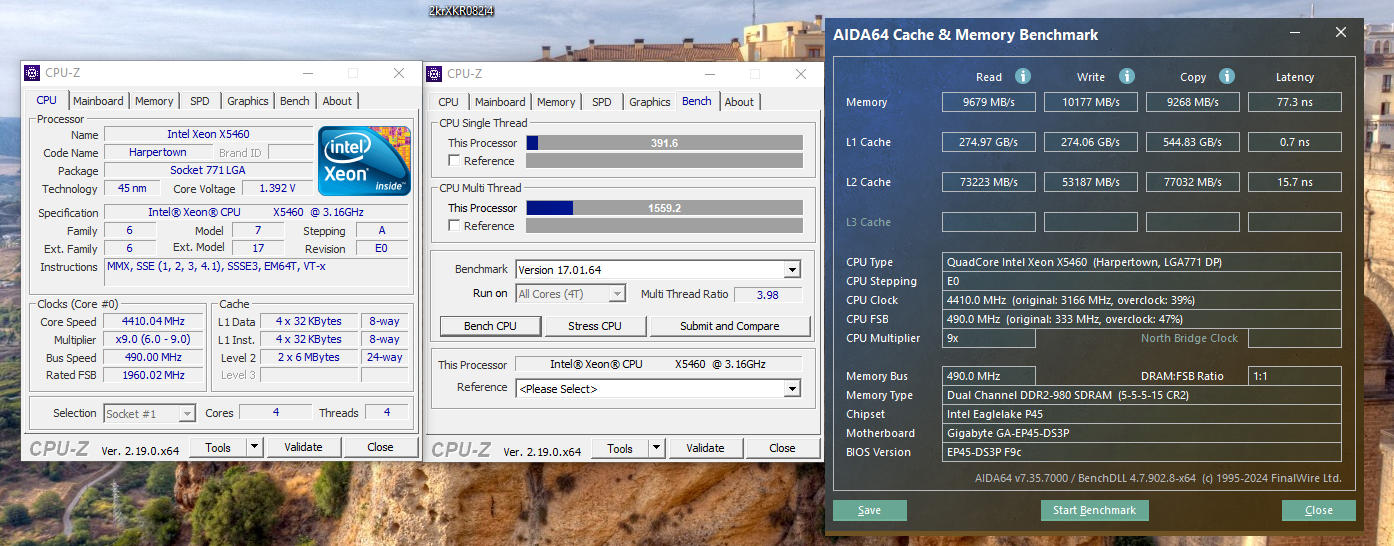The height and width of the screenshot is (546, 1394).
Task: Click Close button at AIDA64 bottom
Action: coord(1319,510)
